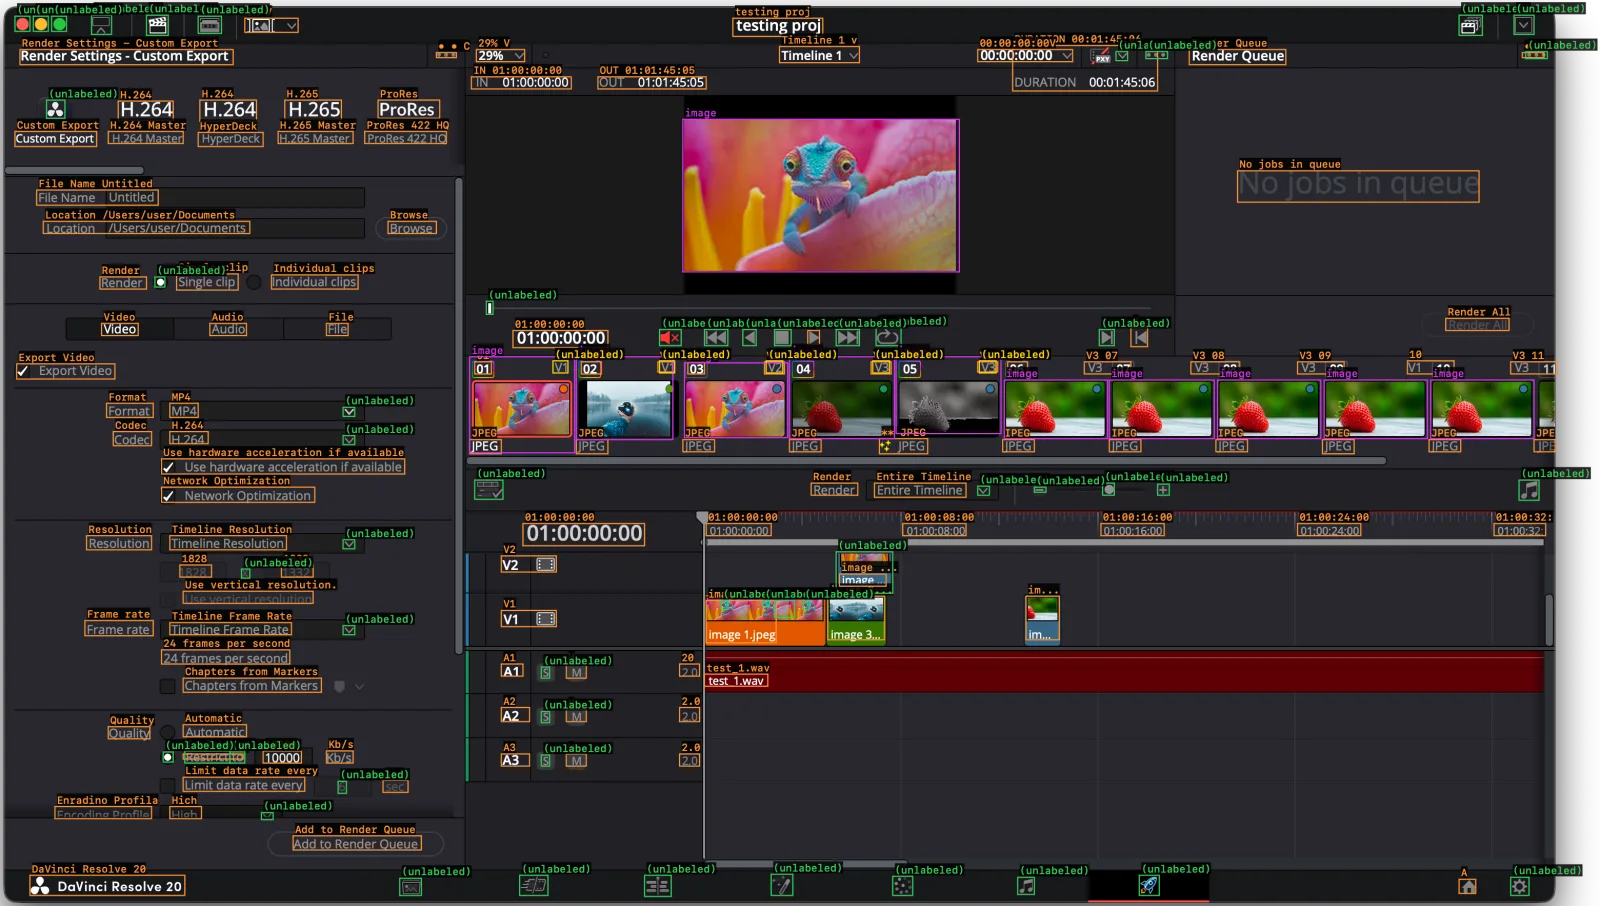Toggle Export Video checkbox
The width and height of the screenshot is (1600, 906).
tap(23, 371)
